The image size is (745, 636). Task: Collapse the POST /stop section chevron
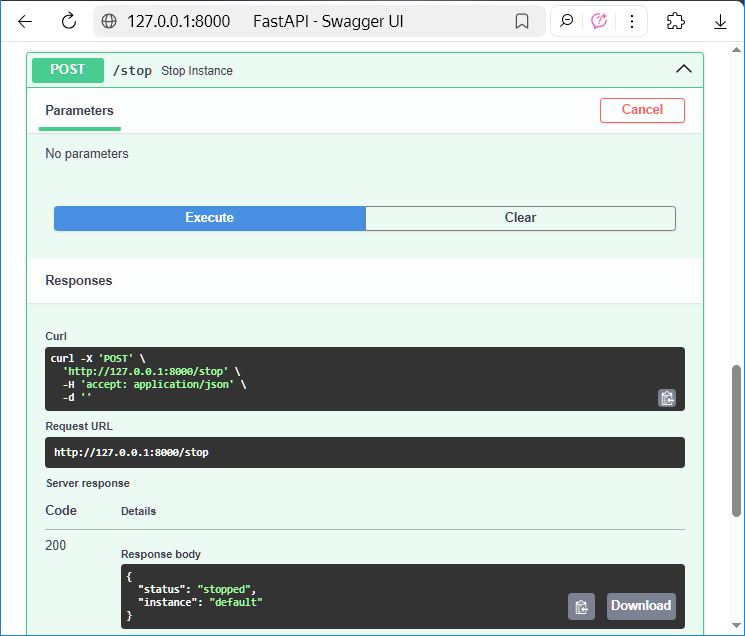684,69
